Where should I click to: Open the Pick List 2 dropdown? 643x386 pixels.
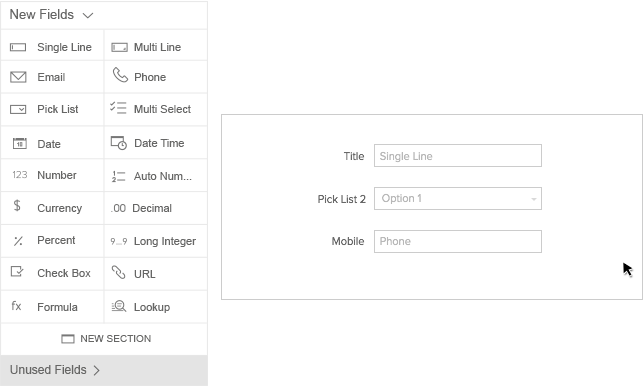pos(458,199)
